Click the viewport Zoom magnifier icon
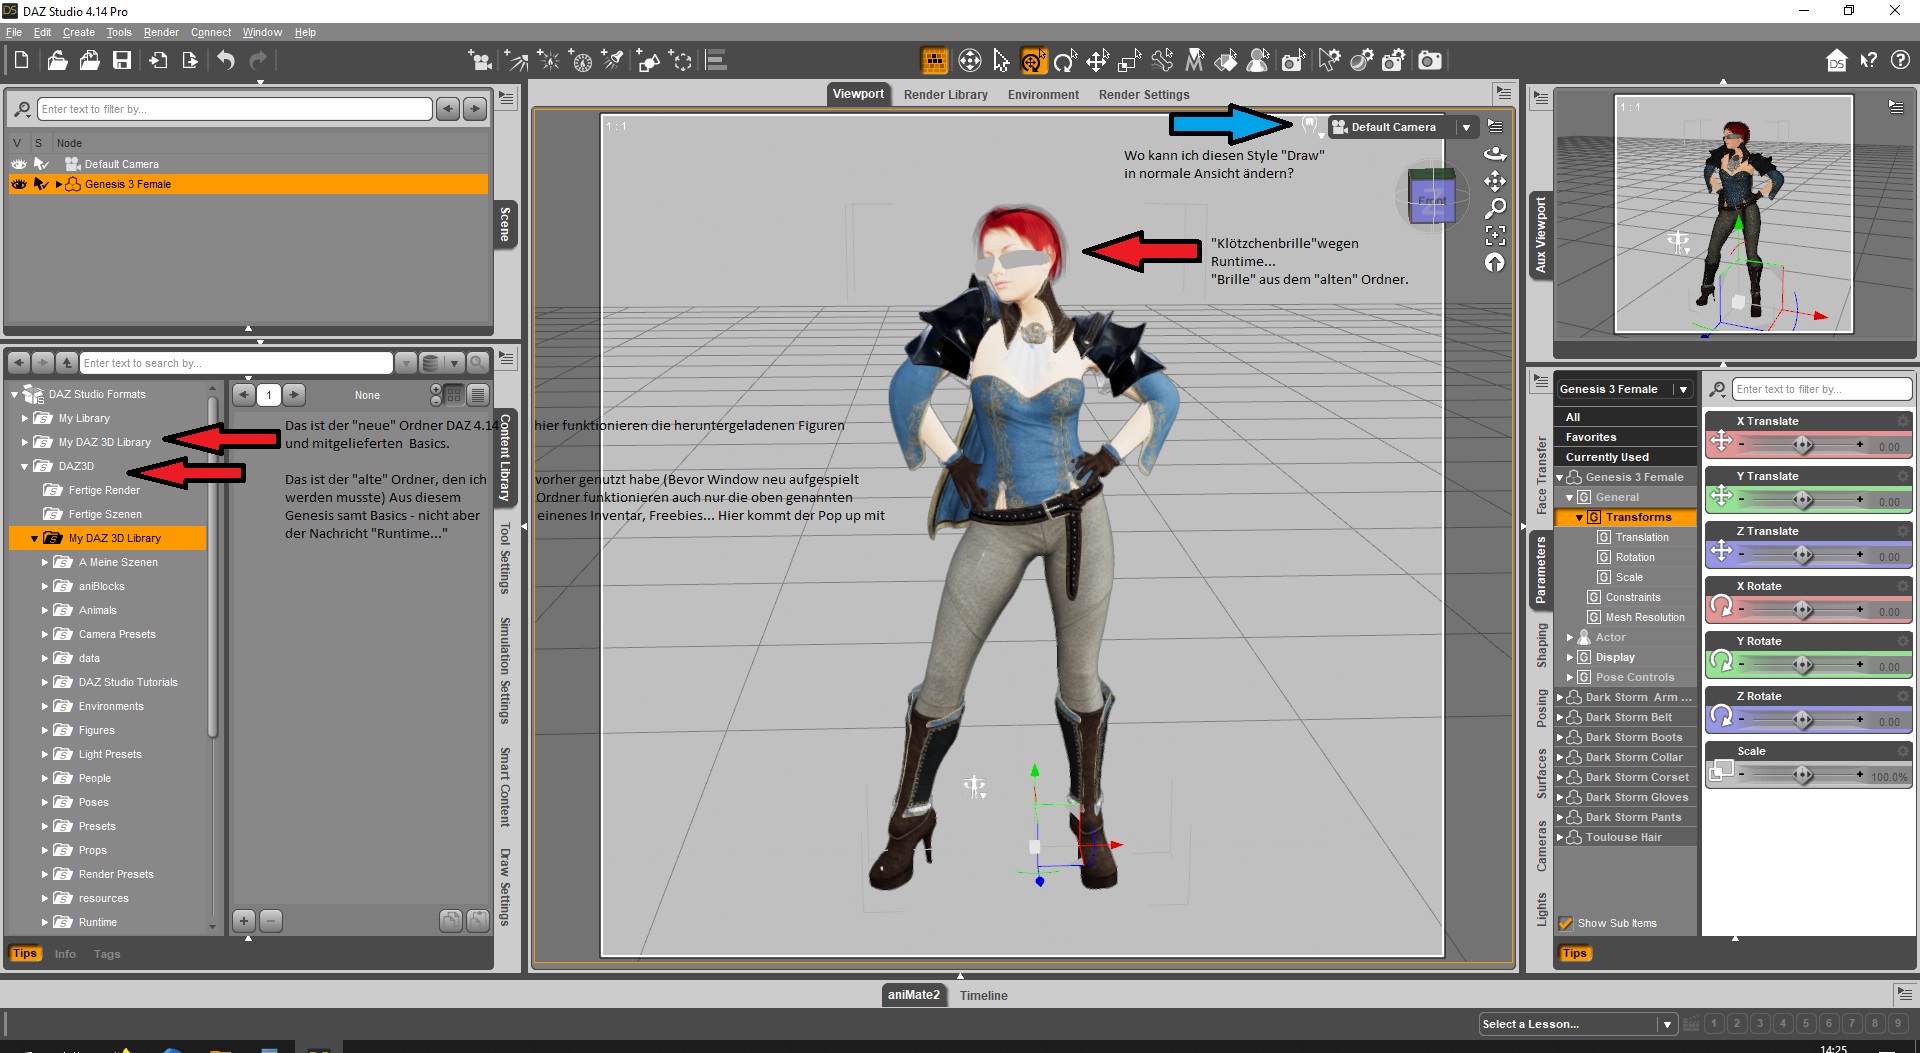The image size is (1920, 1053). point(1495,208)
